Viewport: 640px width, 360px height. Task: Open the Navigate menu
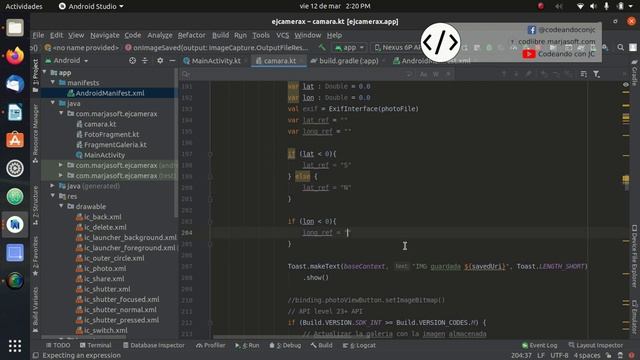pyautogui.click(x=105, y=35)
